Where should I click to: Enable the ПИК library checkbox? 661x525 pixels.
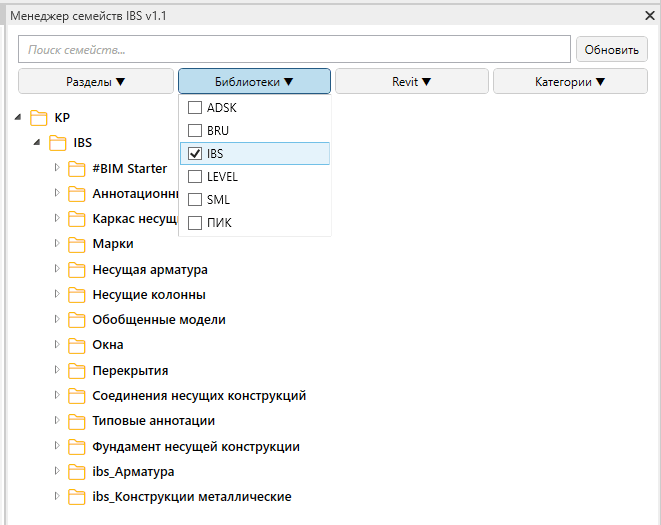click(195, 222)
